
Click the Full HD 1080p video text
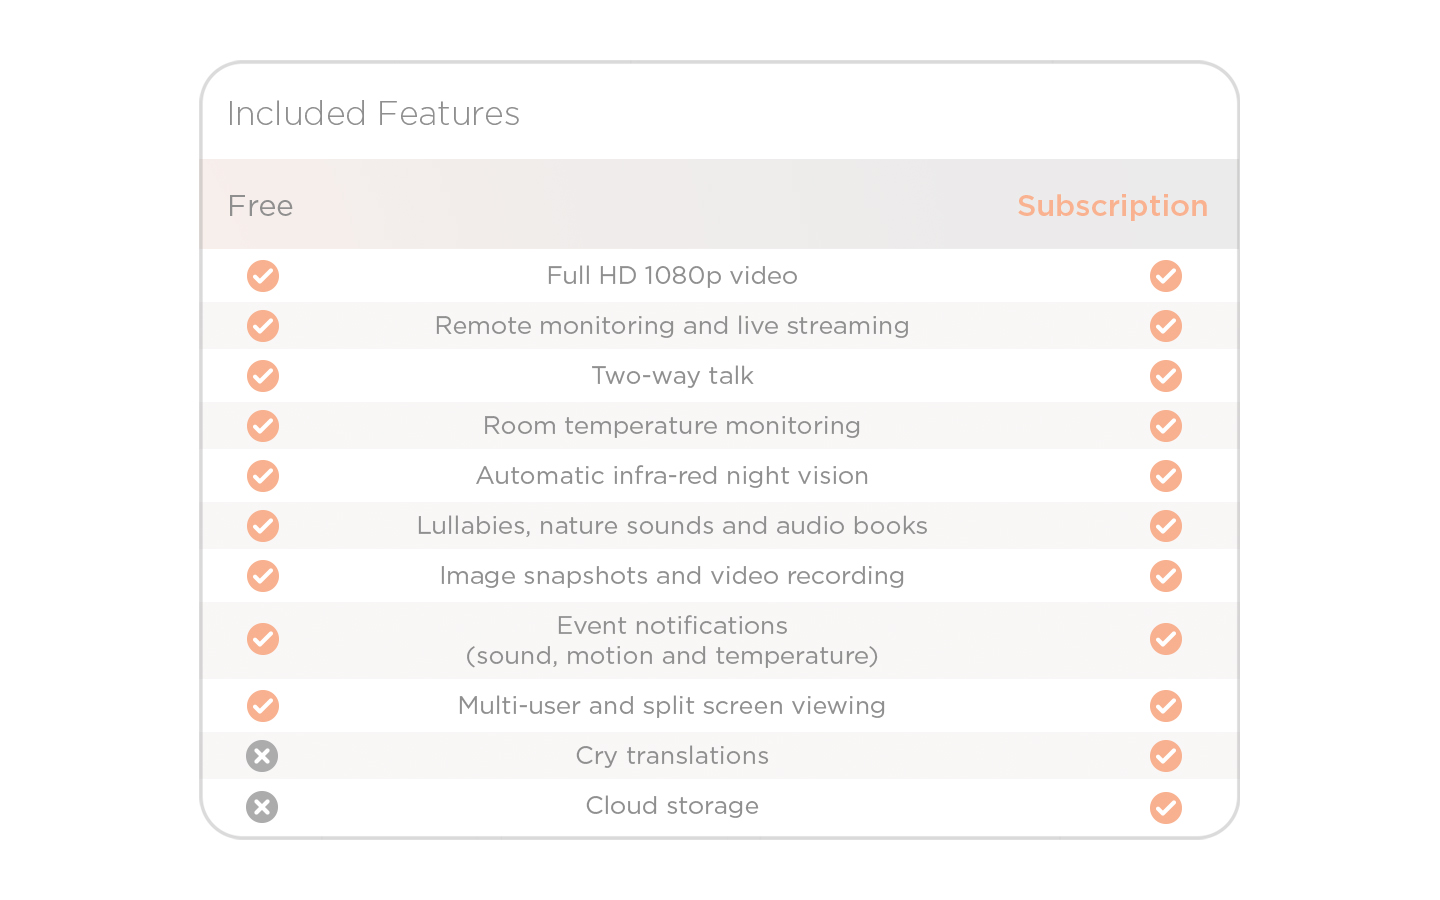pos(672,276)
